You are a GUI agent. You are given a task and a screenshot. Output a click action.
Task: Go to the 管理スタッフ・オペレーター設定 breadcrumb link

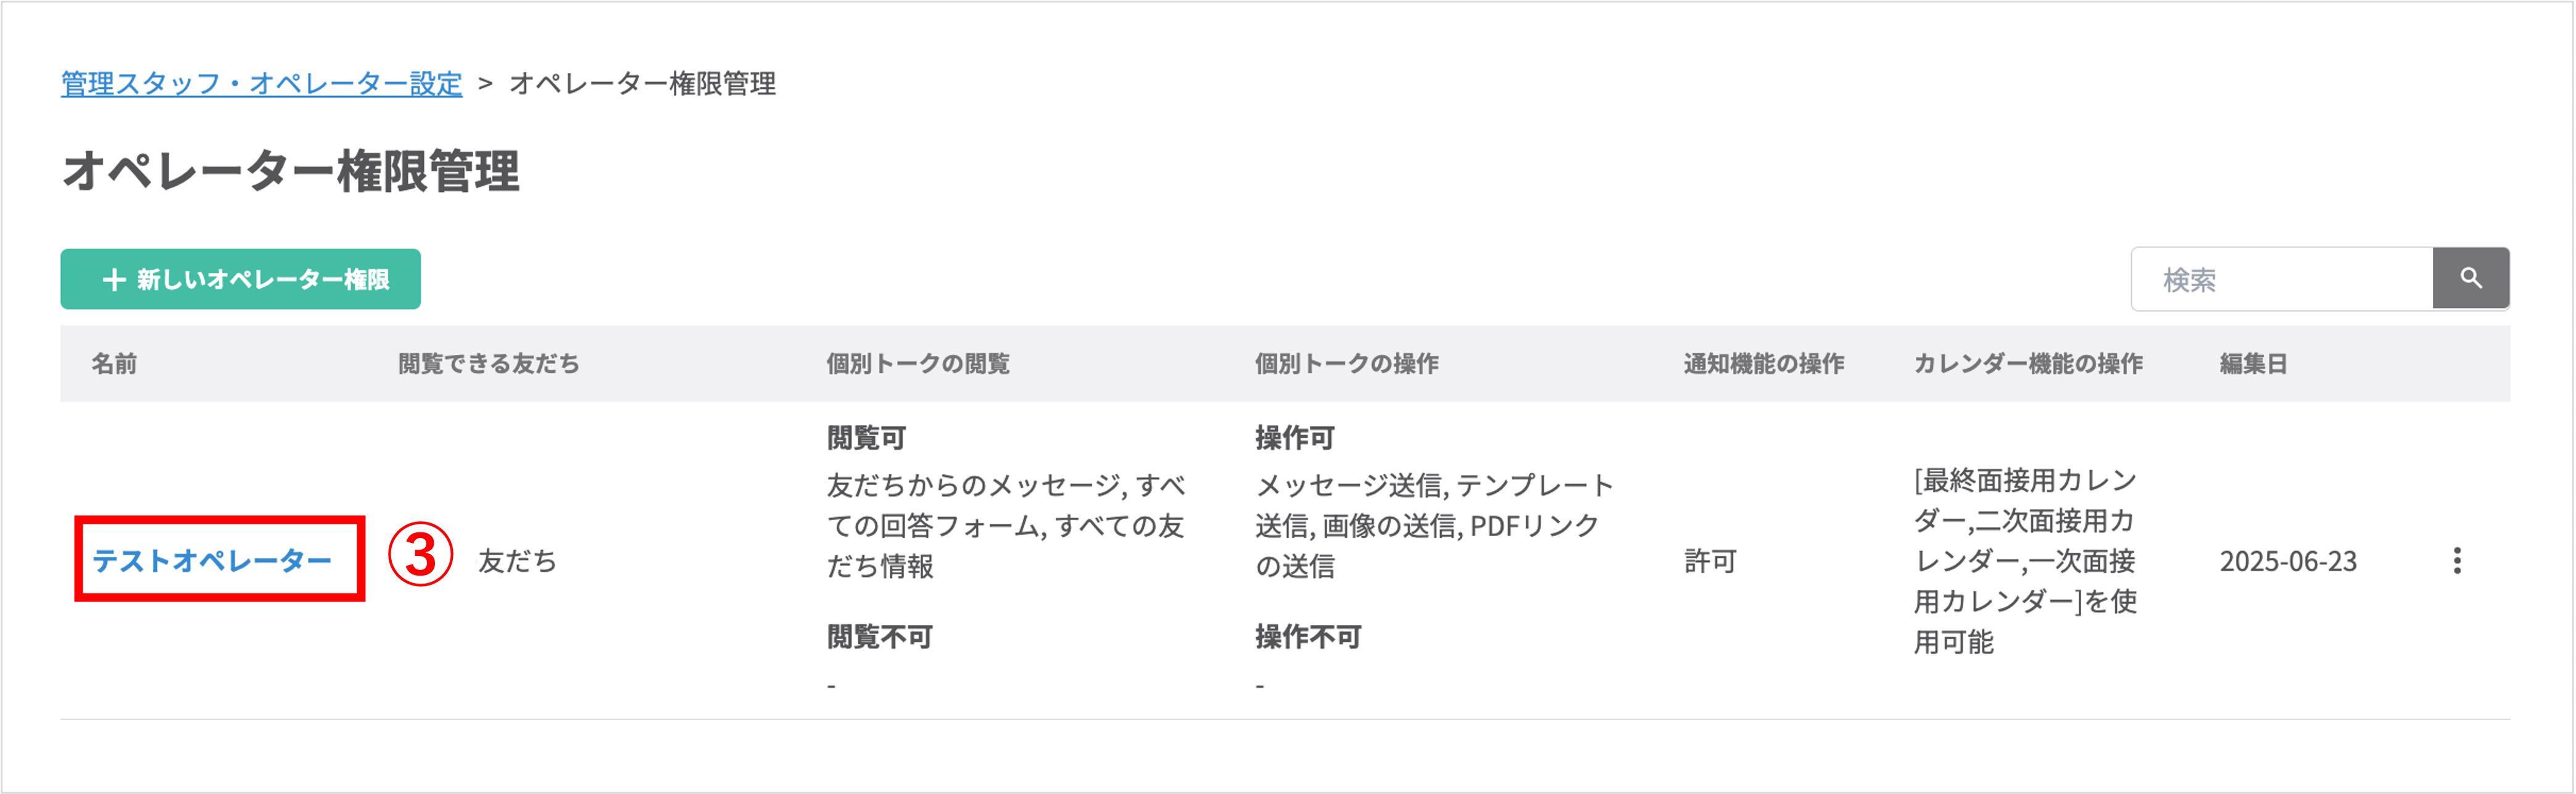click(262, 83)
